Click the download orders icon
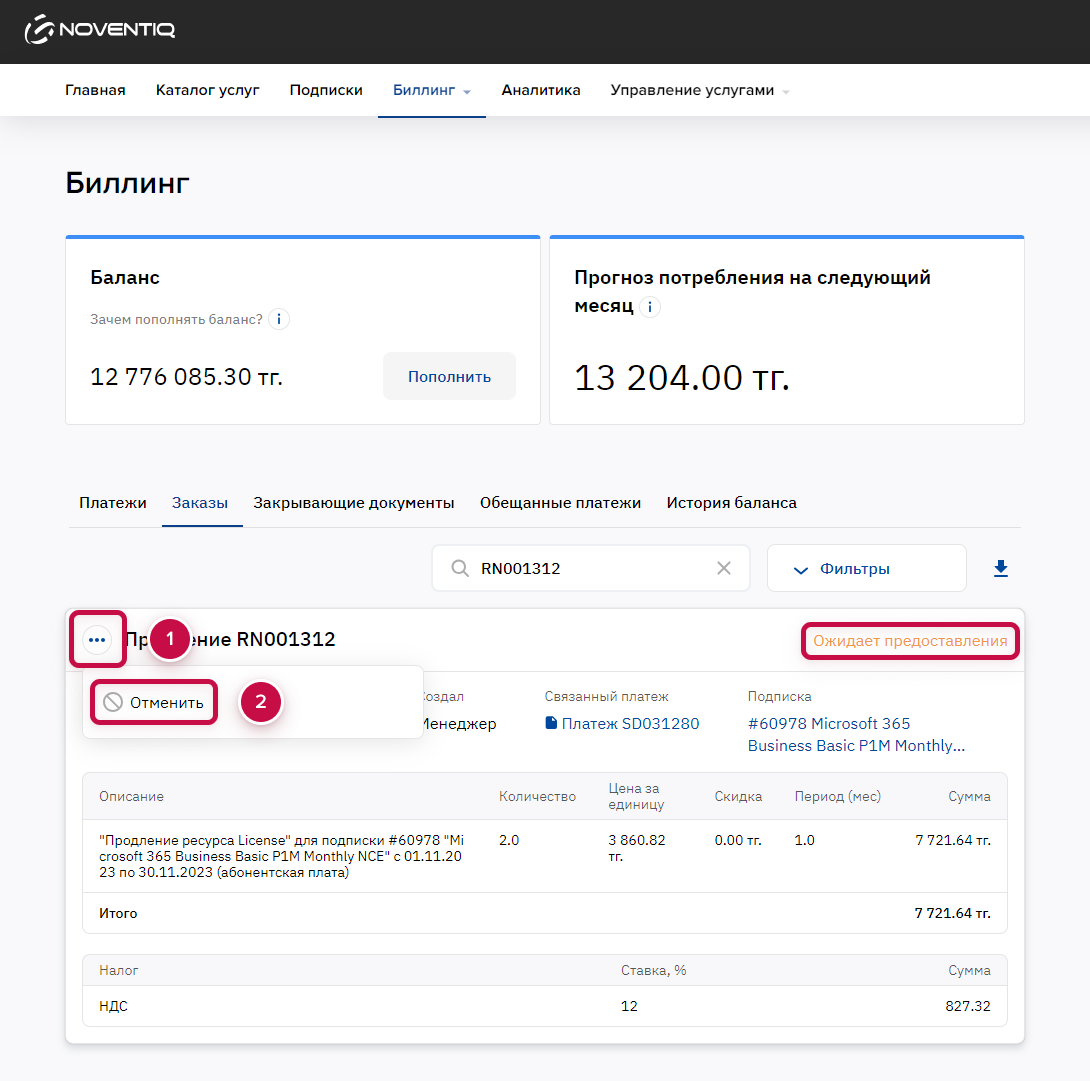This screenshot has height=1081, width=1090. tap(1000, 569)
